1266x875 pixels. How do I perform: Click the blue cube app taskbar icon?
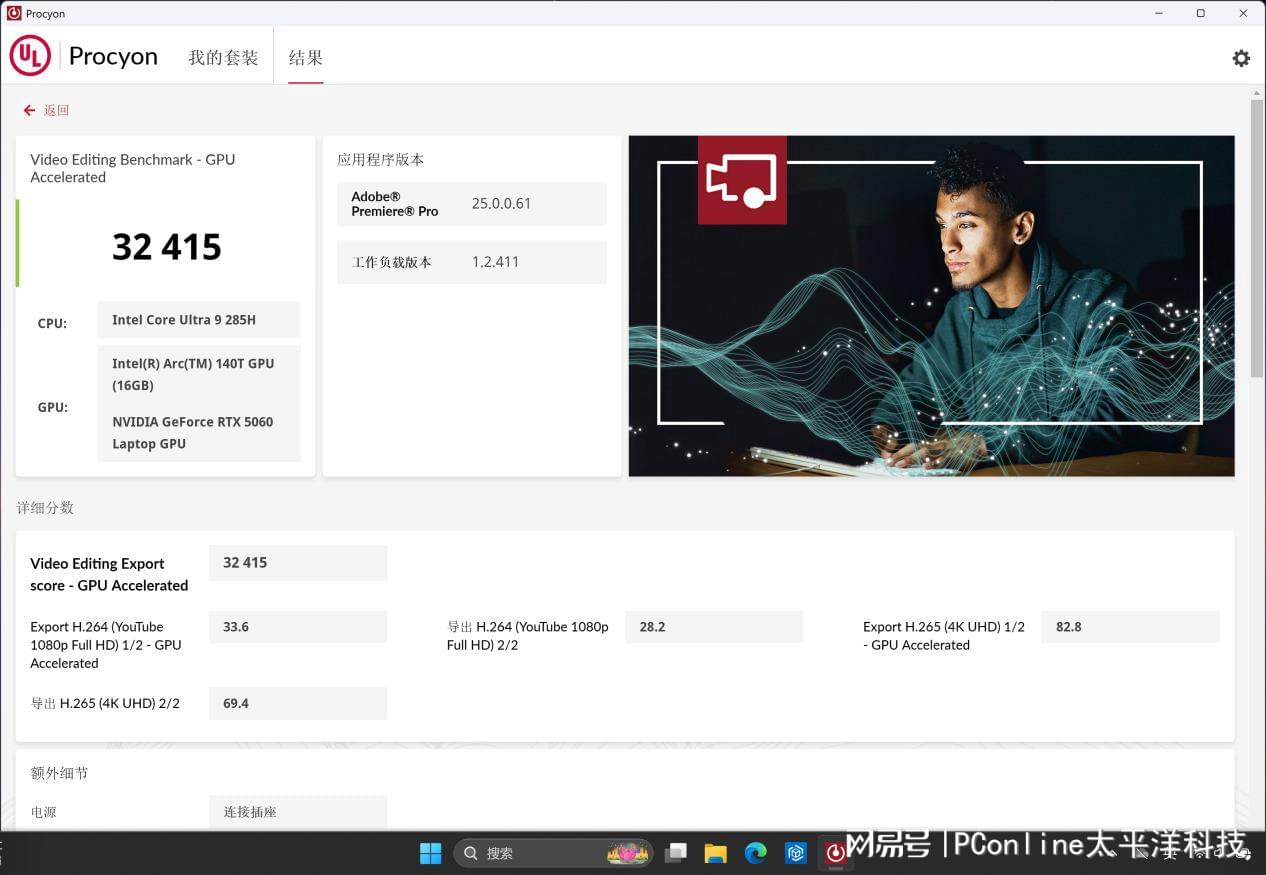795,853
